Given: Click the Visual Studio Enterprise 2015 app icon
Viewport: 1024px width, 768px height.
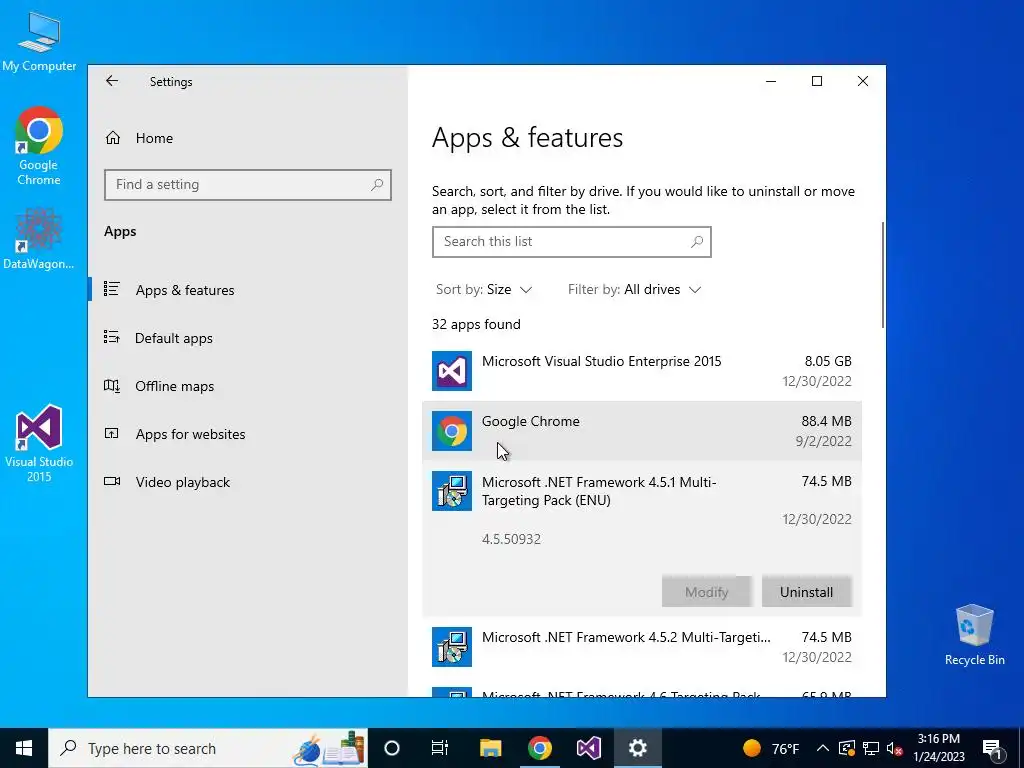Looking at the screenshot, I should point(451,371).
